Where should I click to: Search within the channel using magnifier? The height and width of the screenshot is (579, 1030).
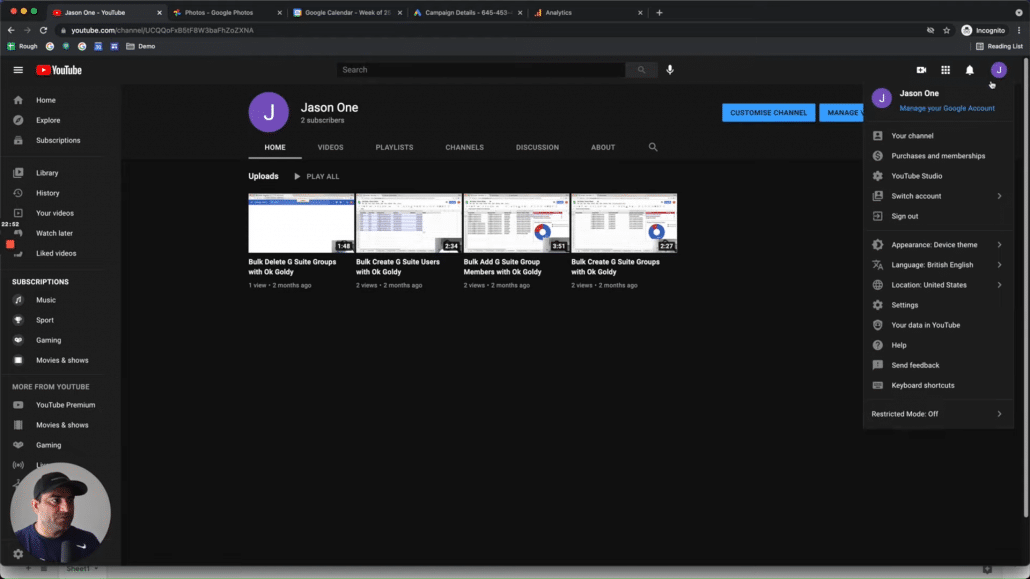[652, 147]
